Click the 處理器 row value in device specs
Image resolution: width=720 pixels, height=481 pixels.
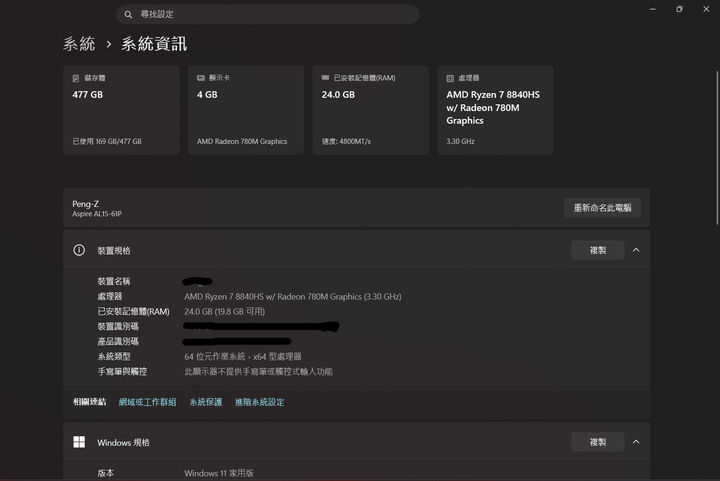[x=293, y=296]
